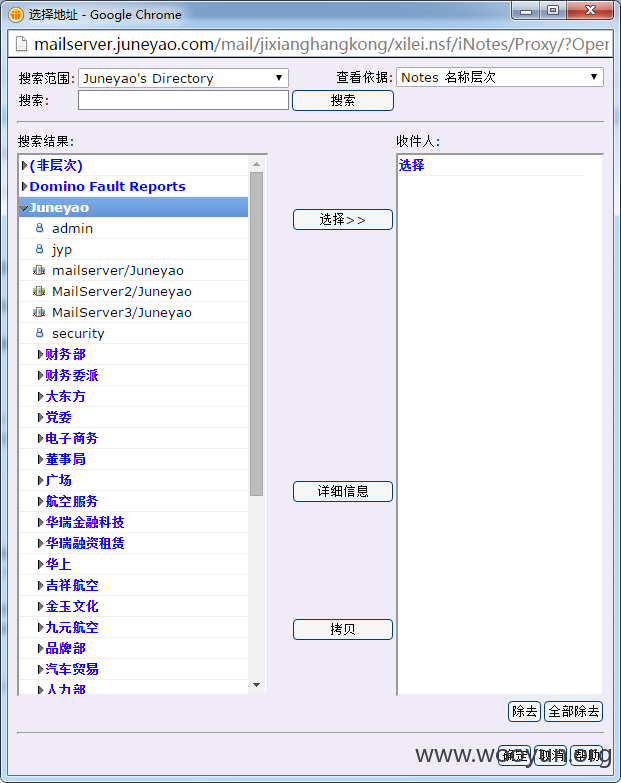Expand the 九元航空 node
This screenshot has height=783, width=621.
click(x=40, y=627)
